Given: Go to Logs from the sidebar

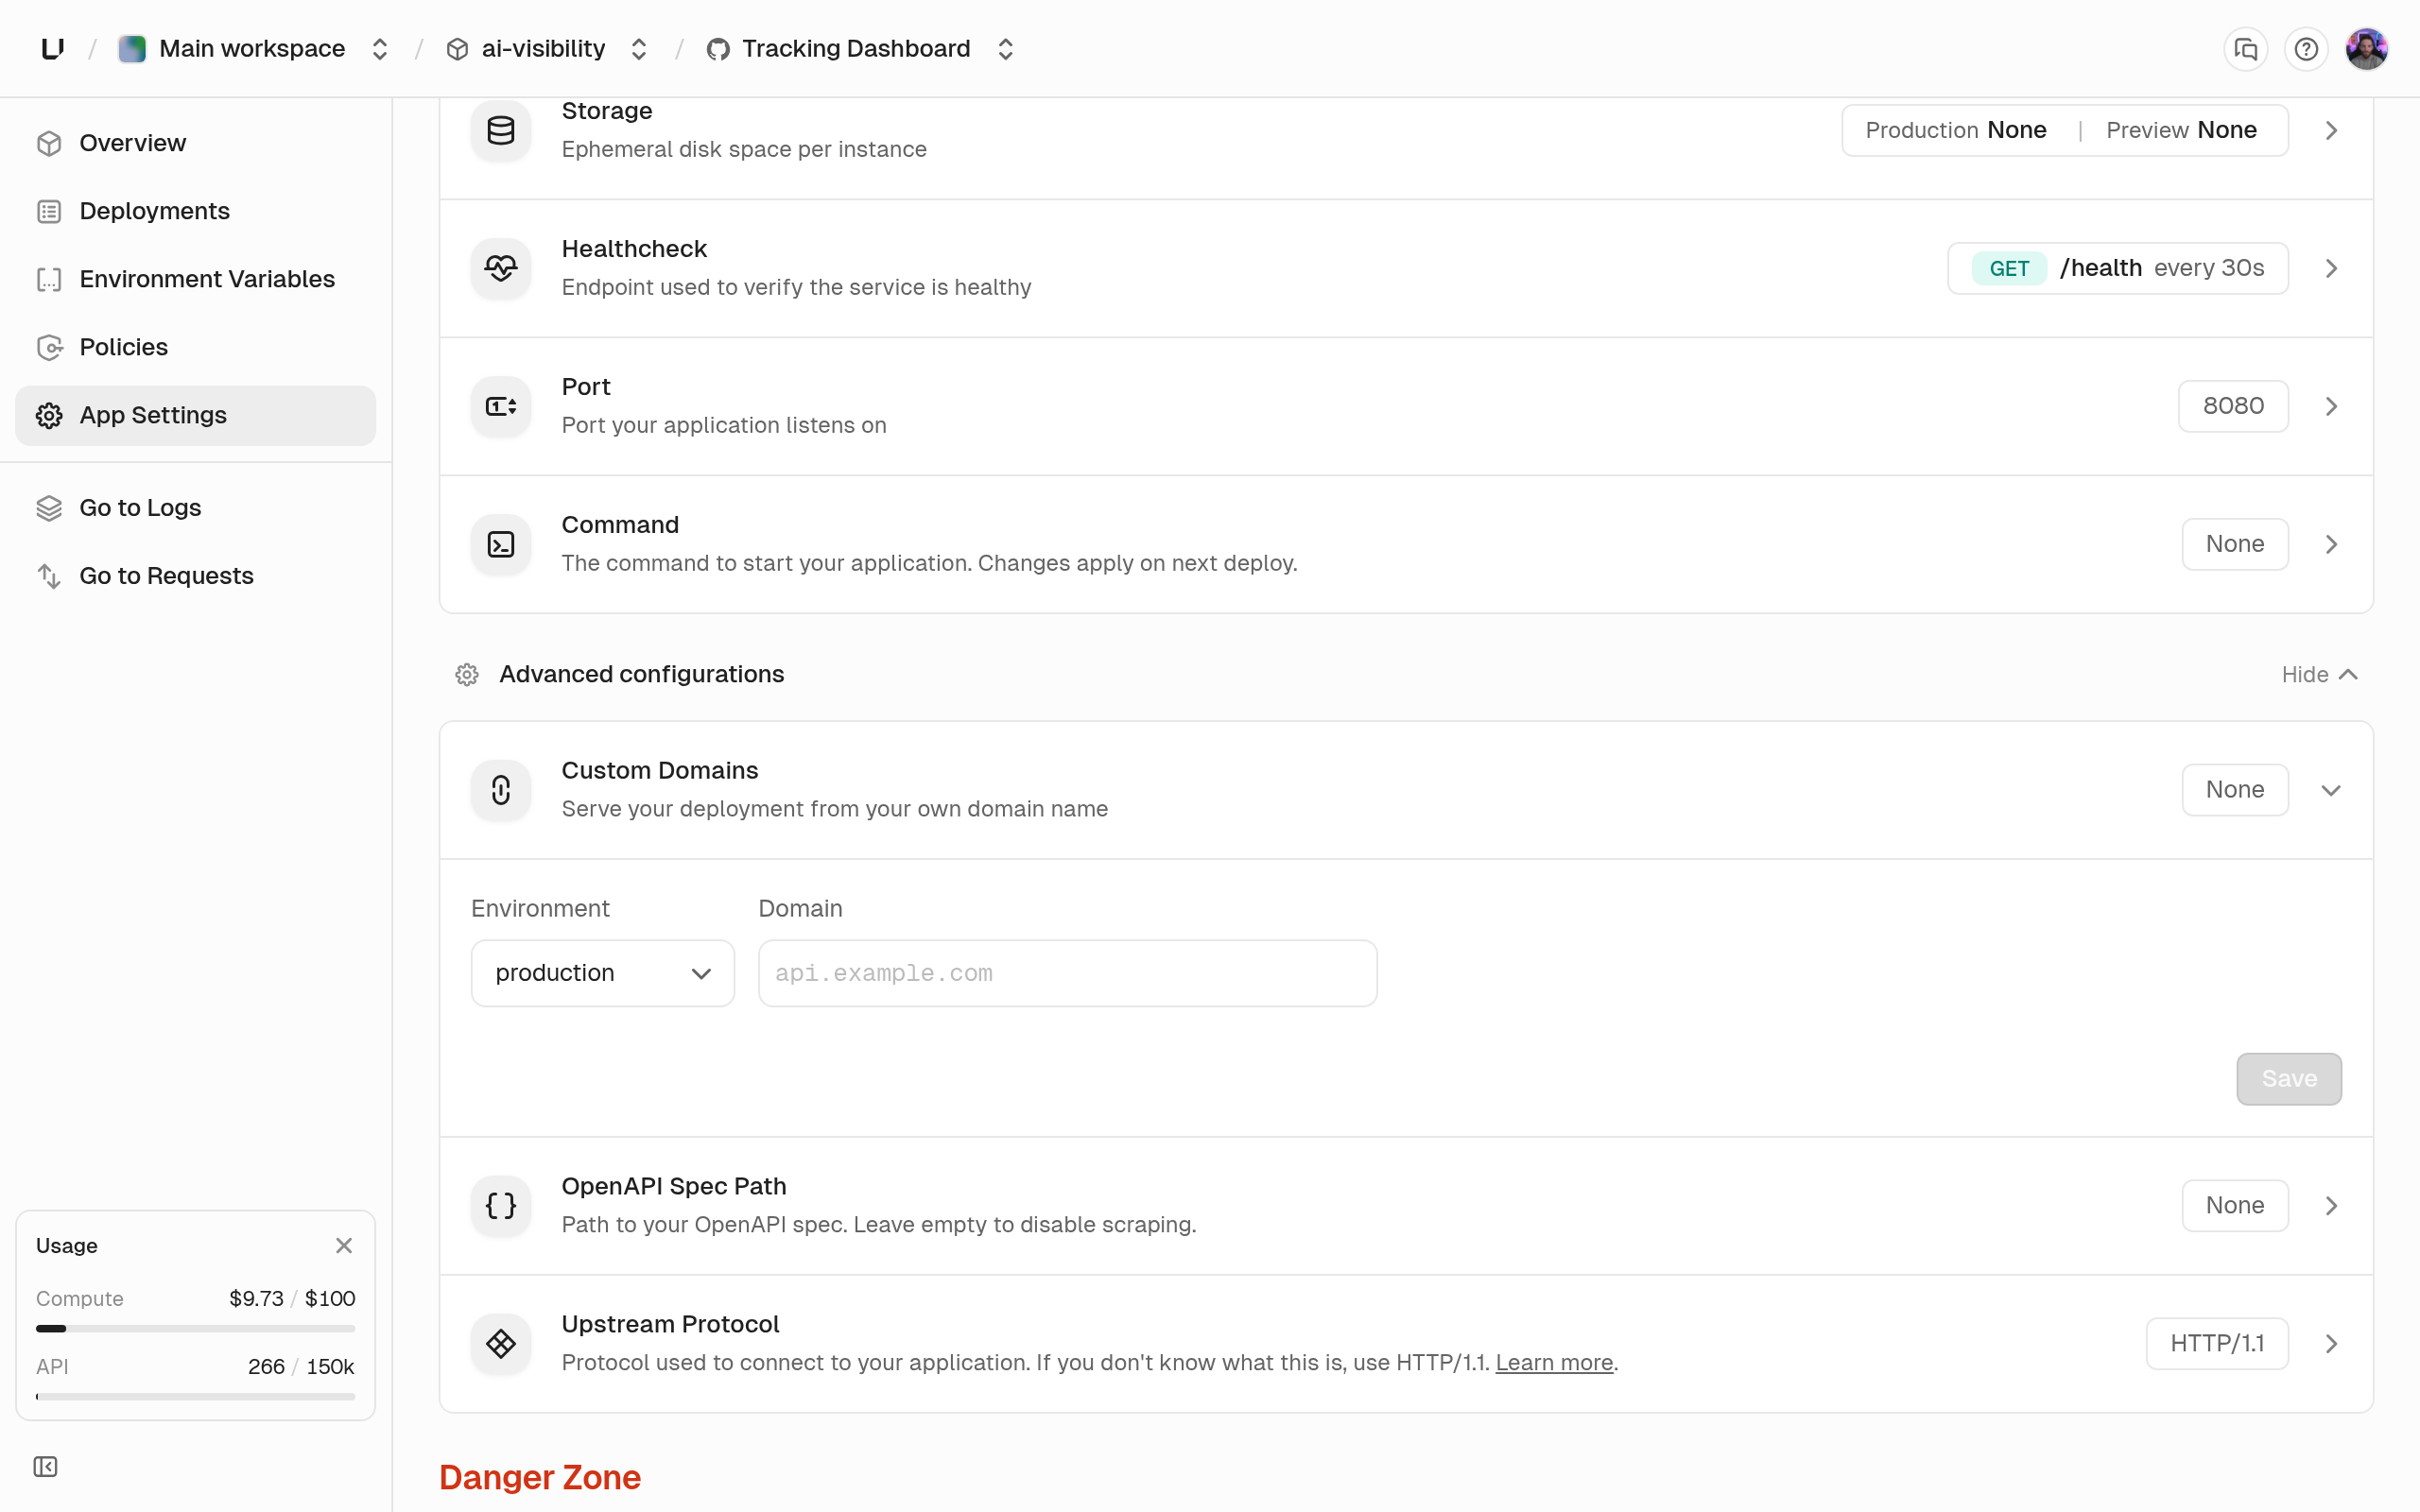Looking at the screenshot, I should pyautogui.click(x=195, y=508).
